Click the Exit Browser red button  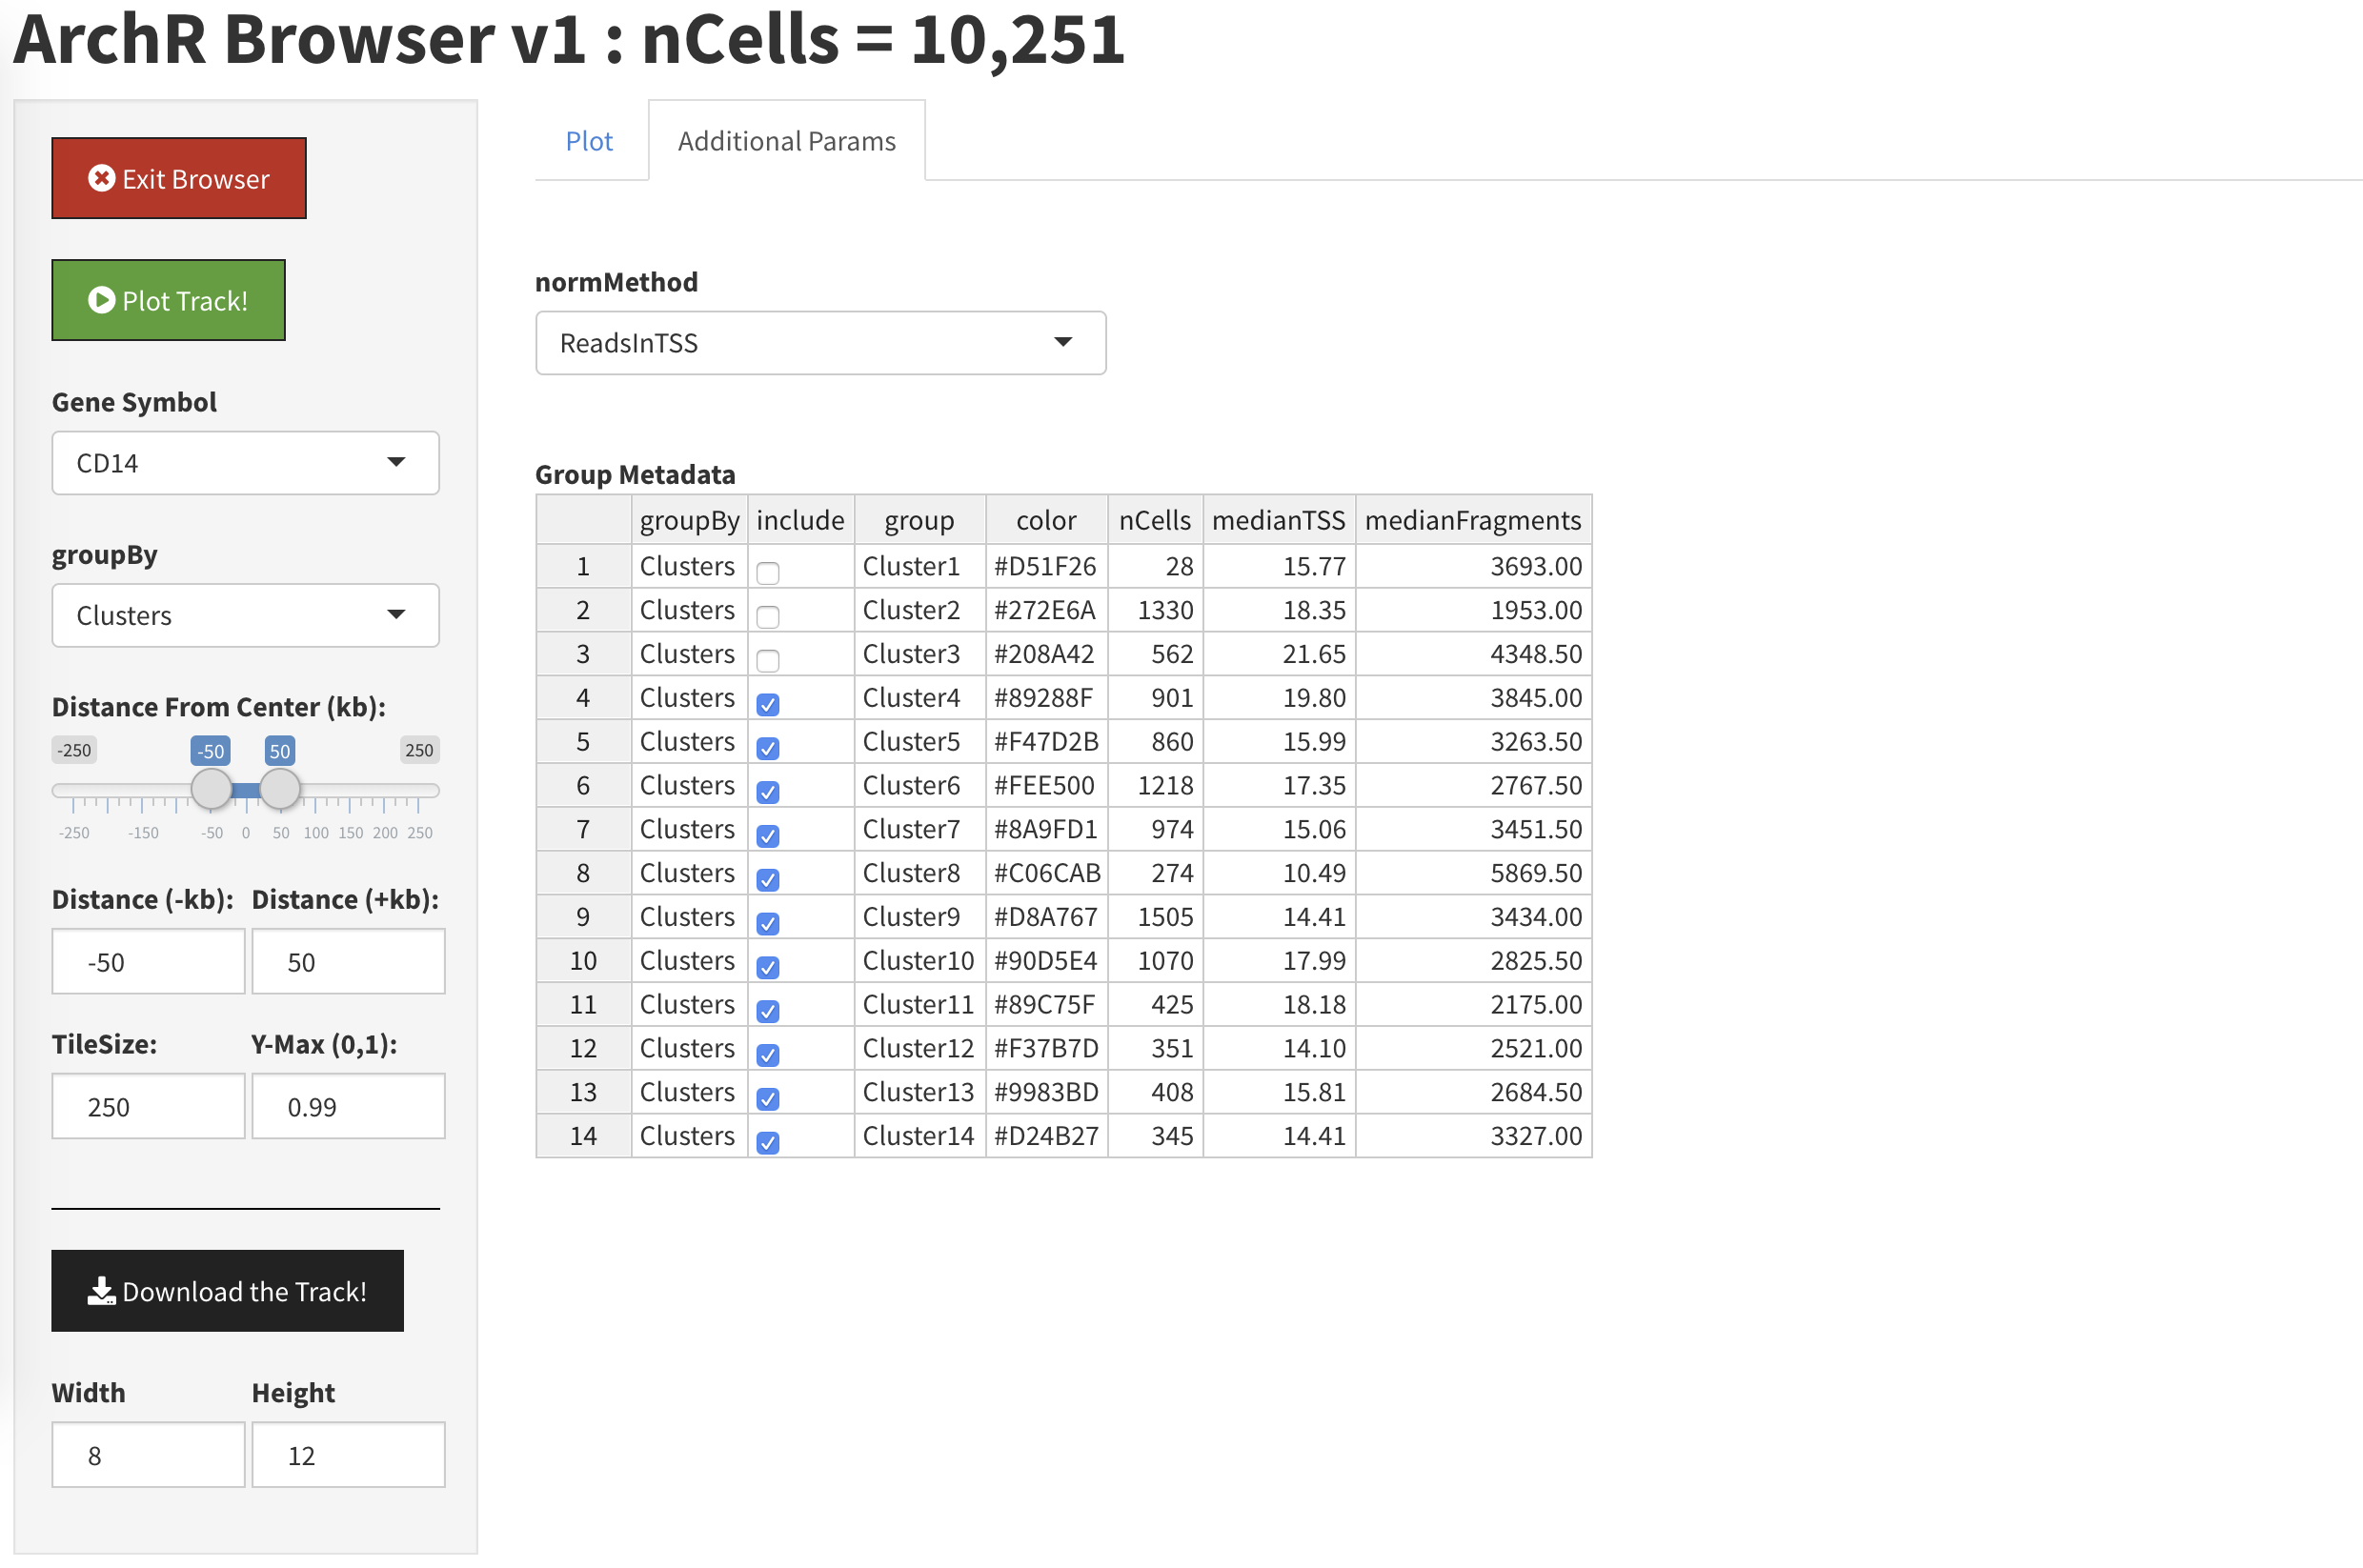(x=179, y=179)
